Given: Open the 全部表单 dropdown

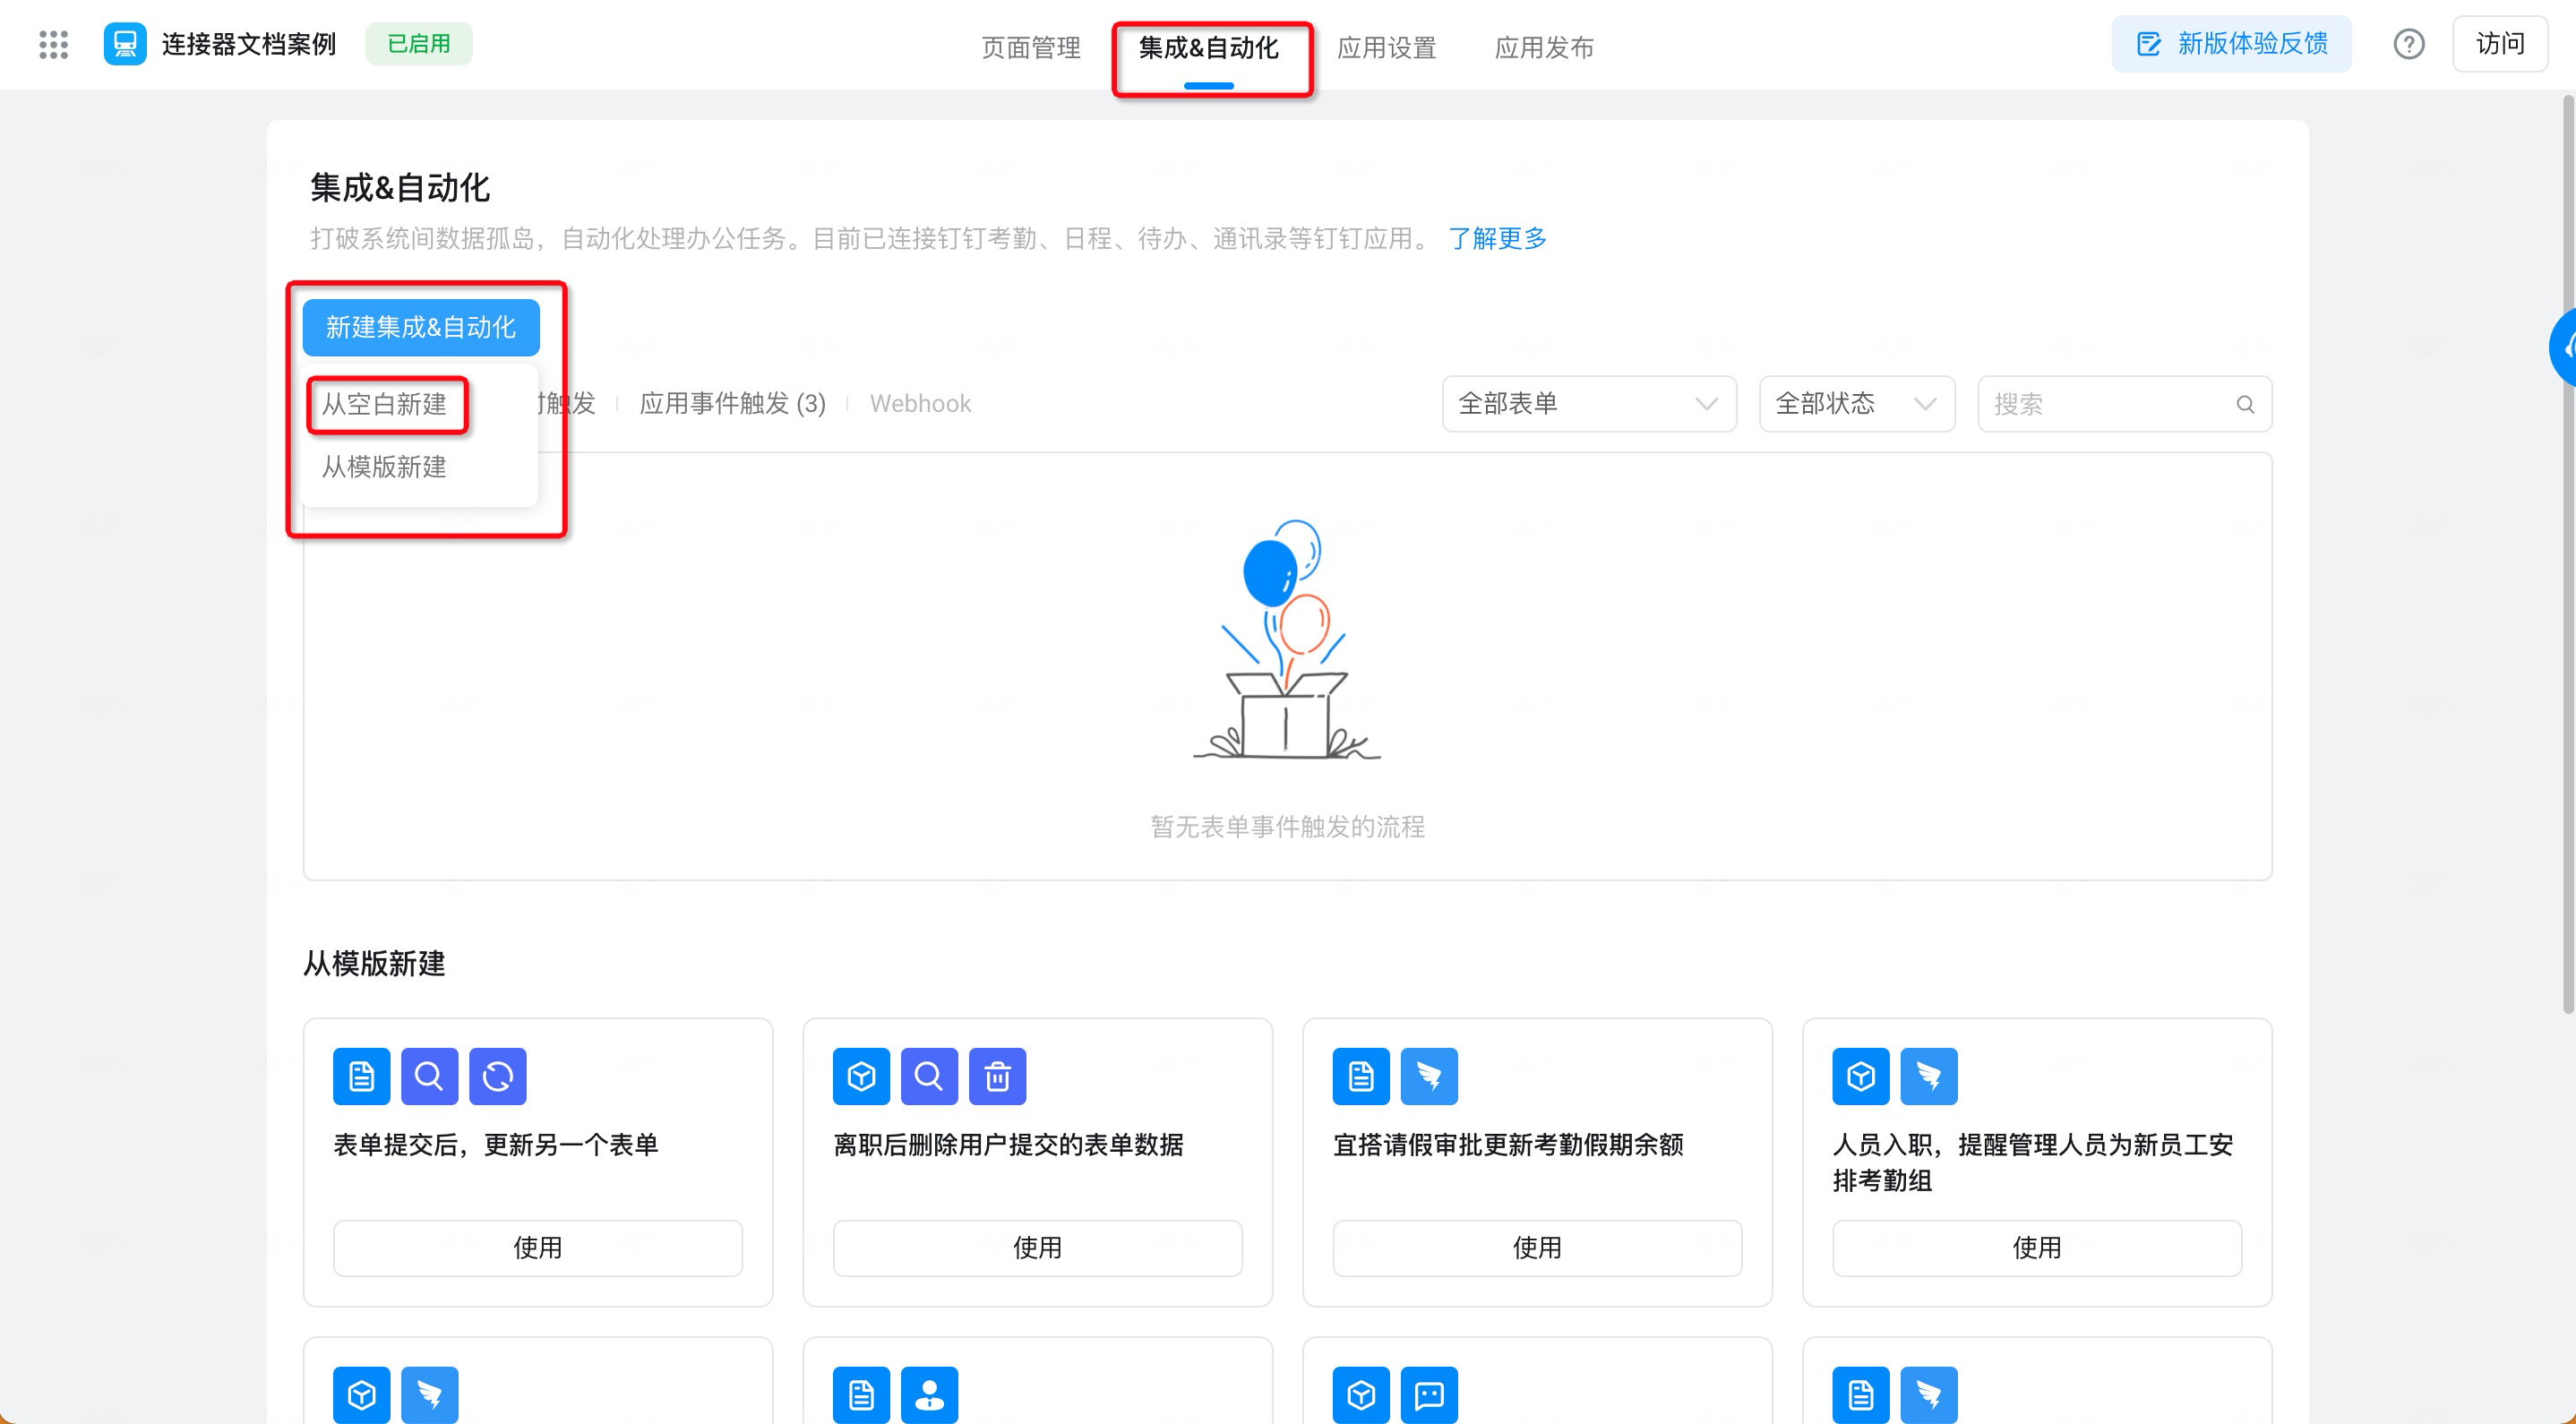Looking at the screenshot, I should point(1589,404).
